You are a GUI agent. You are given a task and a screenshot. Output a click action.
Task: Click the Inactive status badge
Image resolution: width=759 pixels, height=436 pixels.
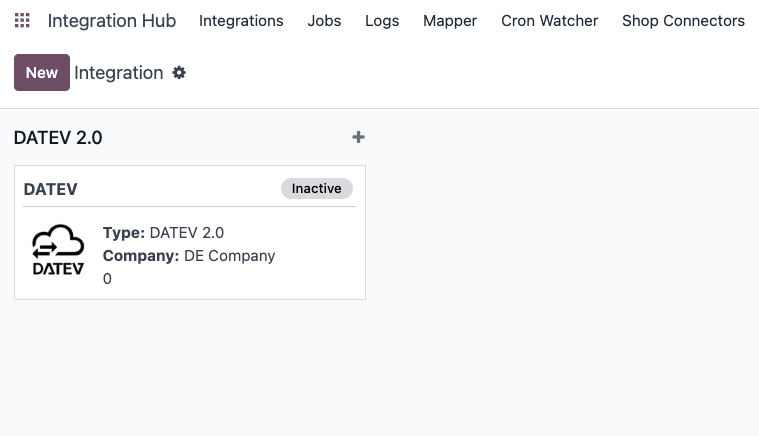(x=317, y=188)
